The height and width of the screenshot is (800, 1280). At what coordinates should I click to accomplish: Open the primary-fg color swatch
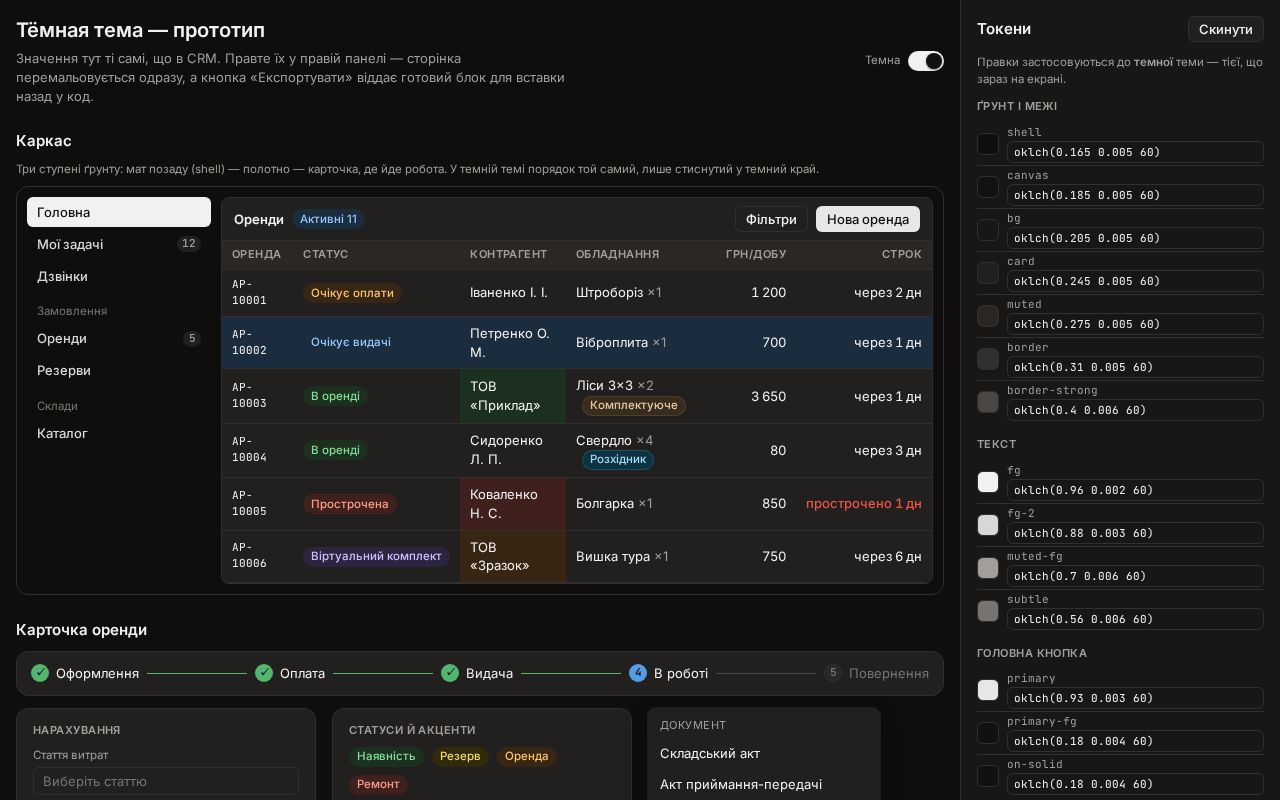[x=988, y=733]
